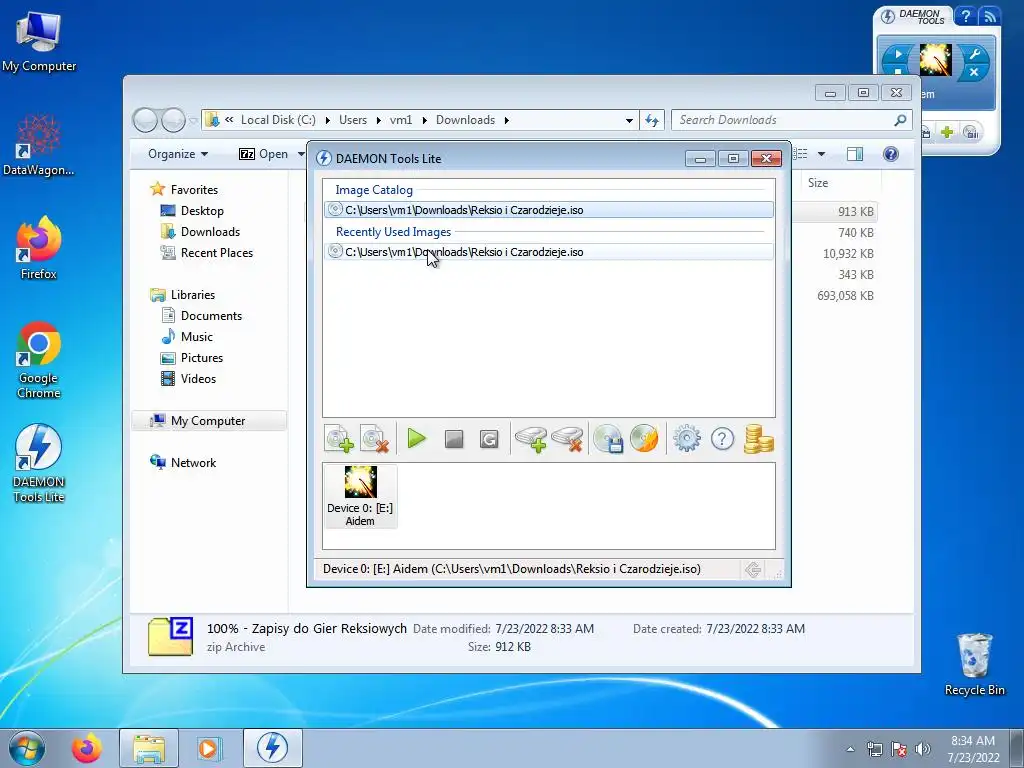
Task: Select Image Catalog entry Reksio i Czarodzieje.iso
Action: point(549,210)
